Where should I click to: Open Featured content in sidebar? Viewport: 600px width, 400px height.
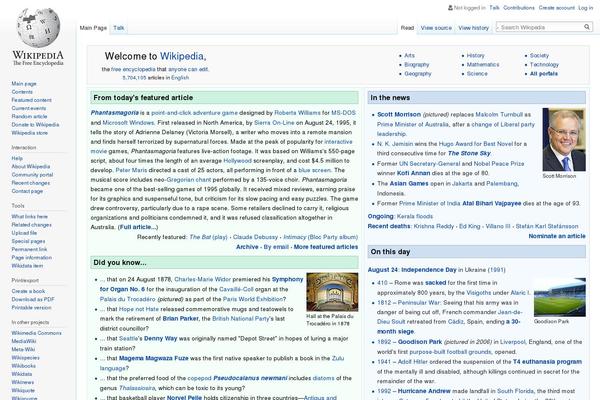[31, 100]
